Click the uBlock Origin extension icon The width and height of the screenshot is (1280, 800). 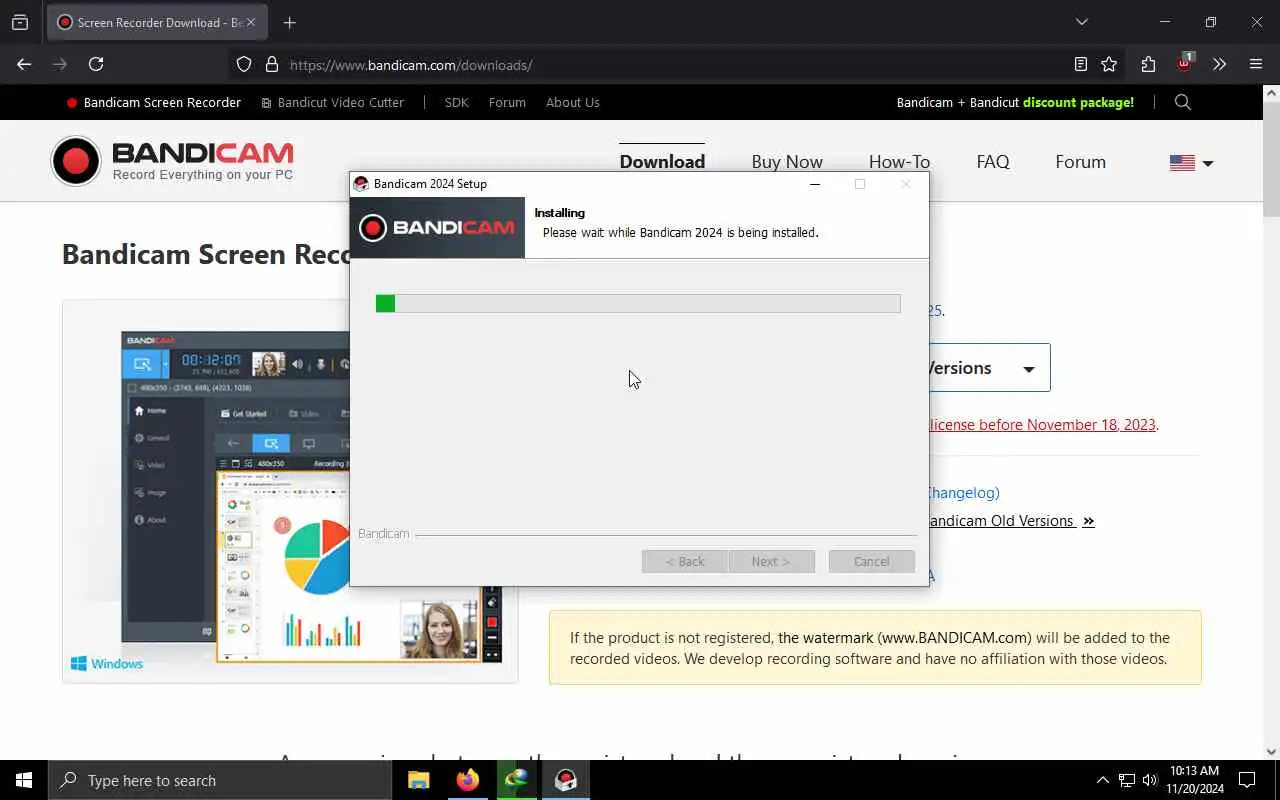[1184, 63]
